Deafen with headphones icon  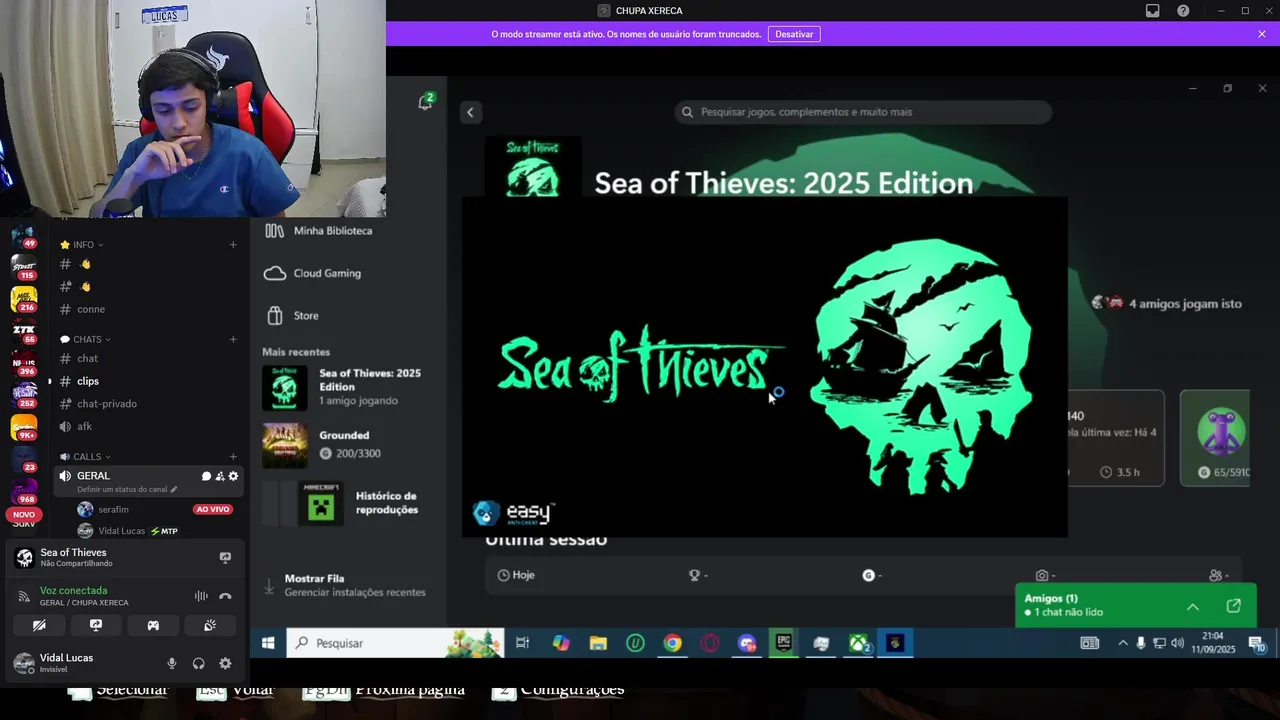(x=199, y=664)
